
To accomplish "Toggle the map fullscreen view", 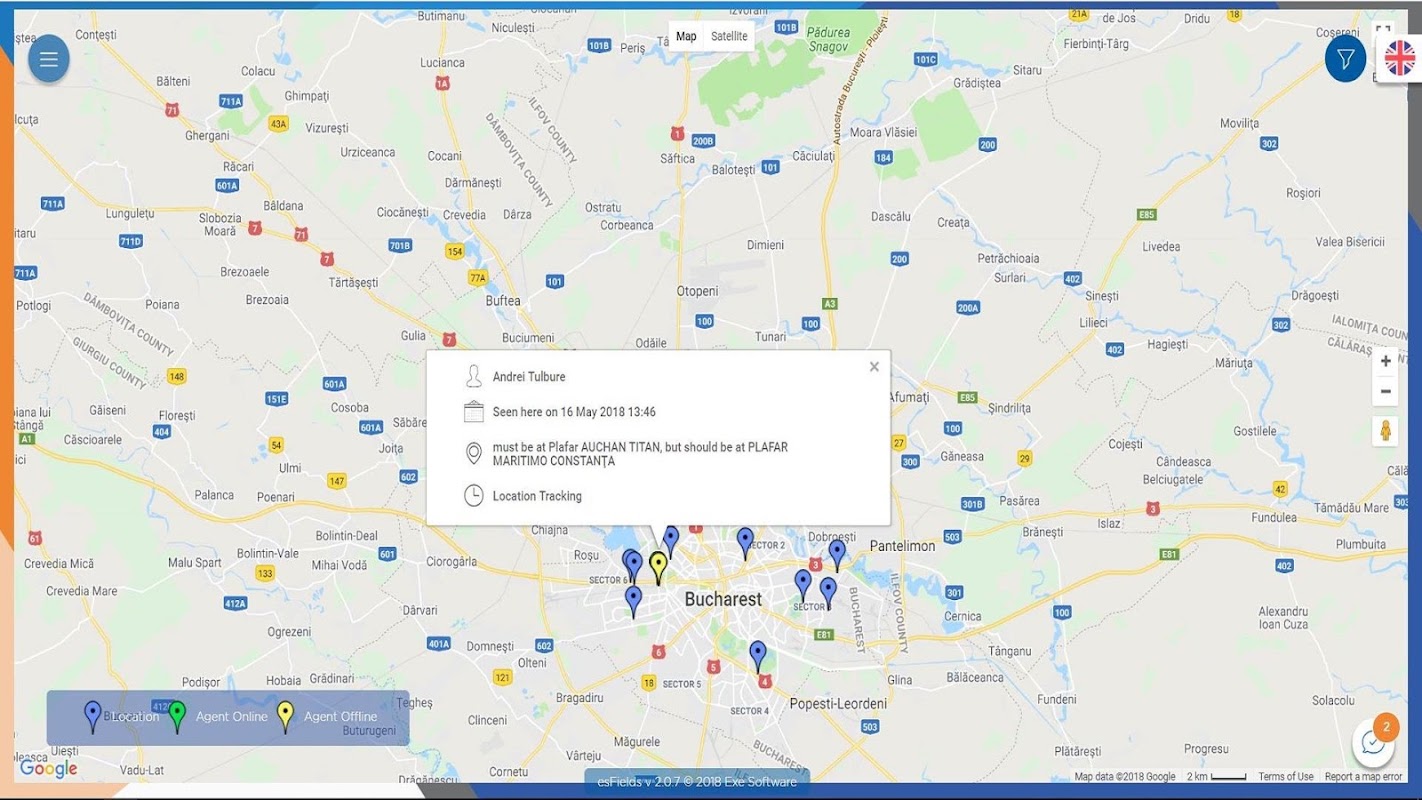I will click(1383, 30).
